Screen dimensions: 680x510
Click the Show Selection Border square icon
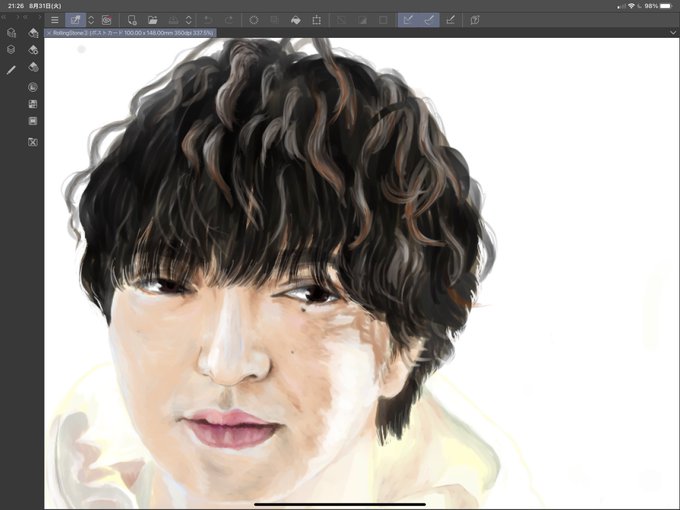click(x=383, y=20)
